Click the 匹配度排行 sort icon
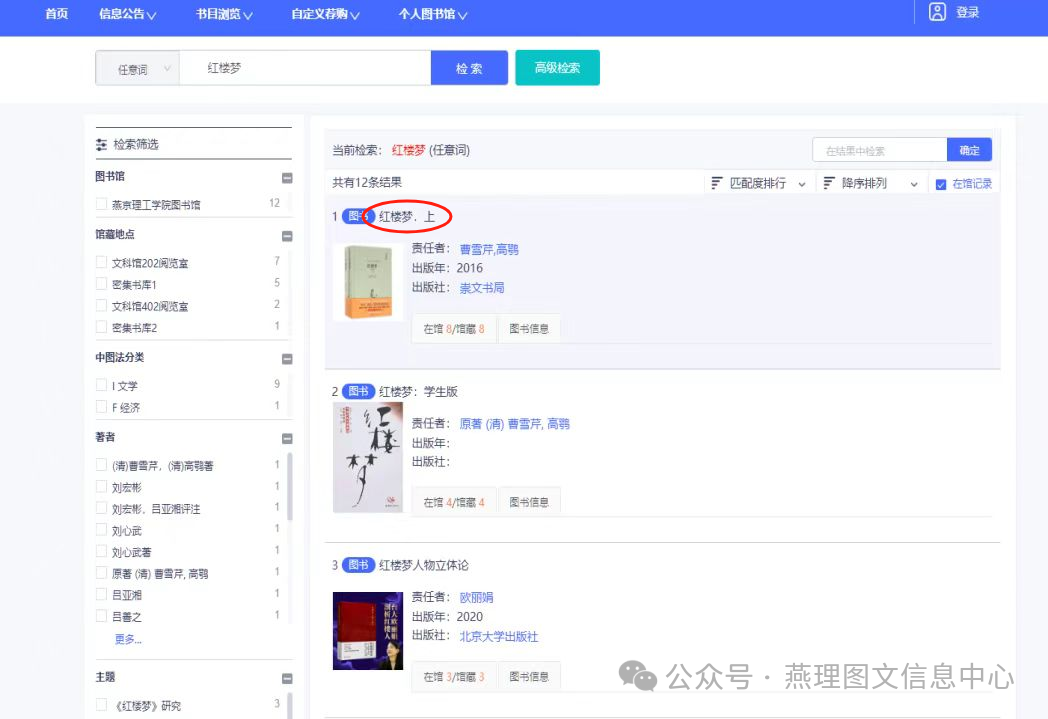This screenshot has height=719, width=1048. [x=716, y=184]
